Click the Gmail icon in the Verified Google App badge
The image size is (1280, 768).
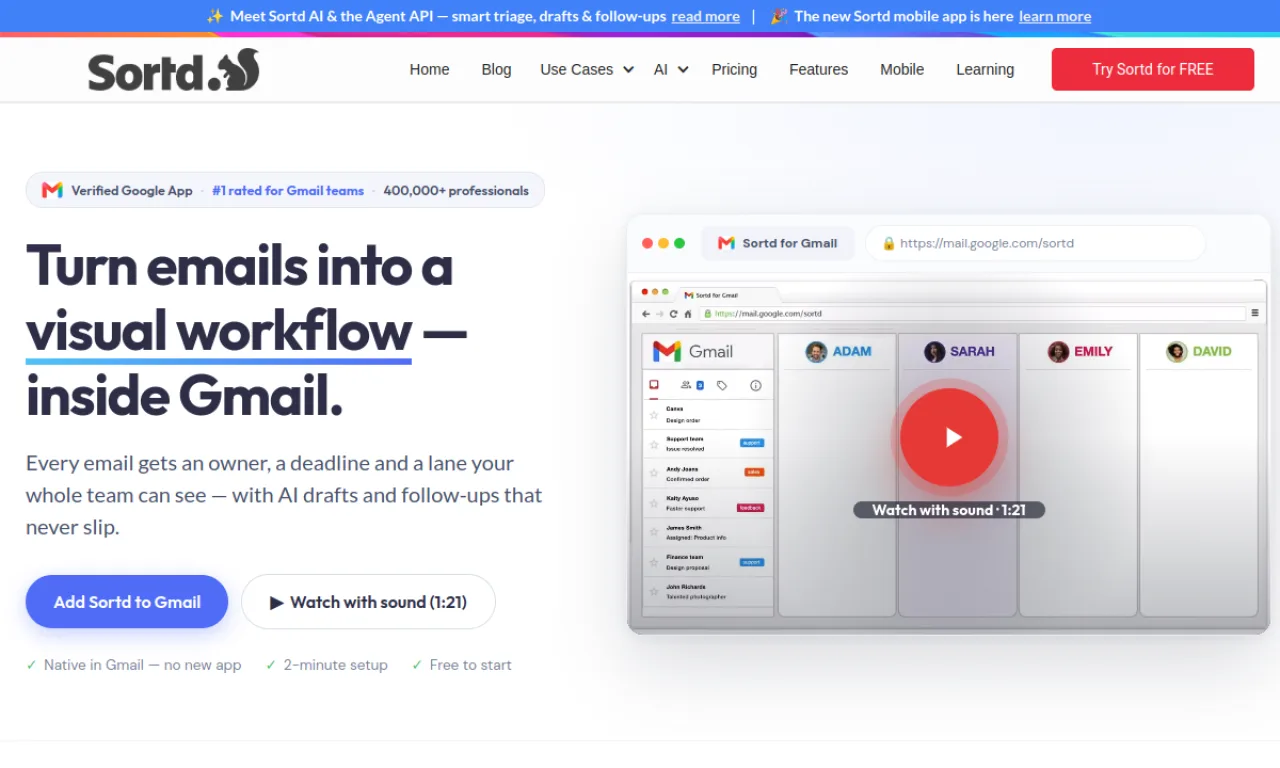pyautogui.click(x=52, y=190)
